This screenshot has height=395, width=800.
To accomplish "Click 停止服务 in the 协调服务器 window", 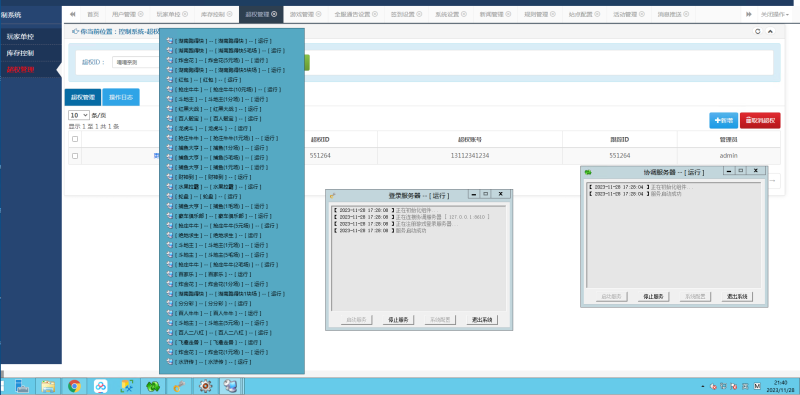I will pos(653,297).
